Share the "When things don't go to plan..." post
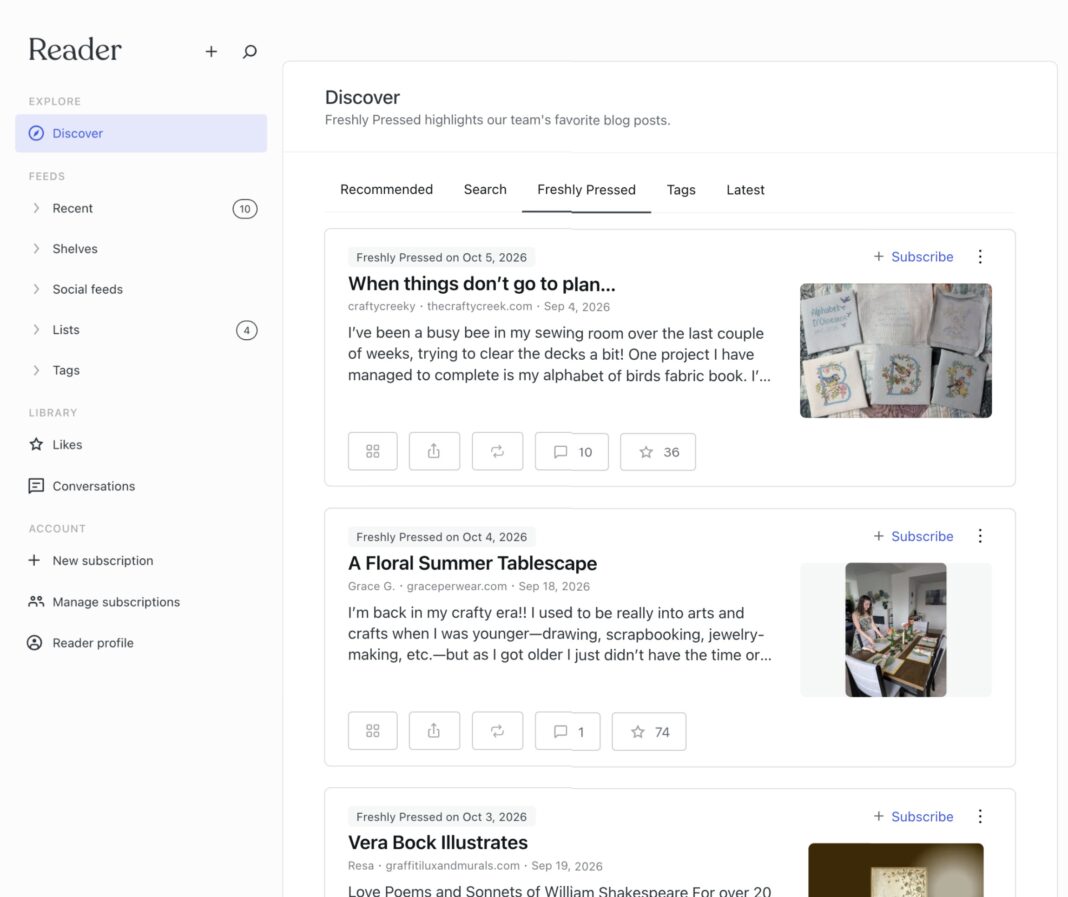1068x897 pixels. [x=434, y=452]
